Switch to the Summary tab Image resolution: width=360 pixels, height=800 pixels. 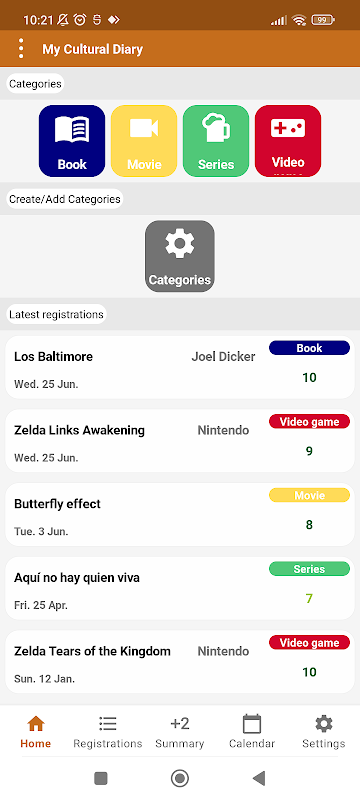(179, 732)
